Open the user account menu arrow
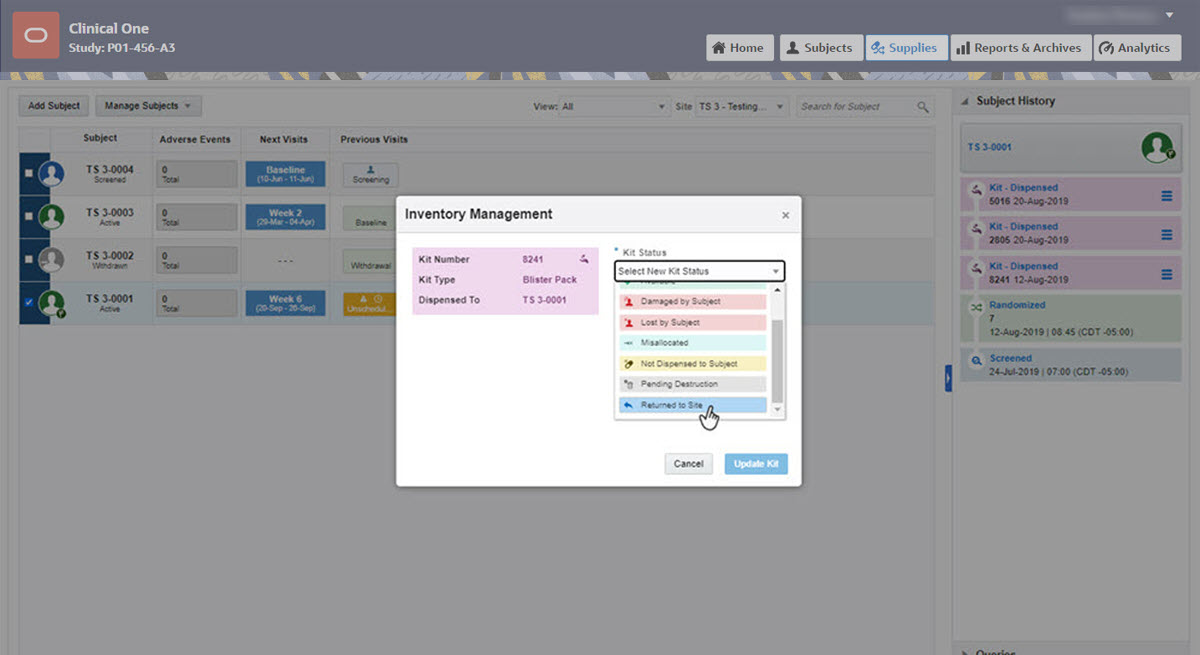This screenshot has width=1200, height=655. (x=1170, y=15)
